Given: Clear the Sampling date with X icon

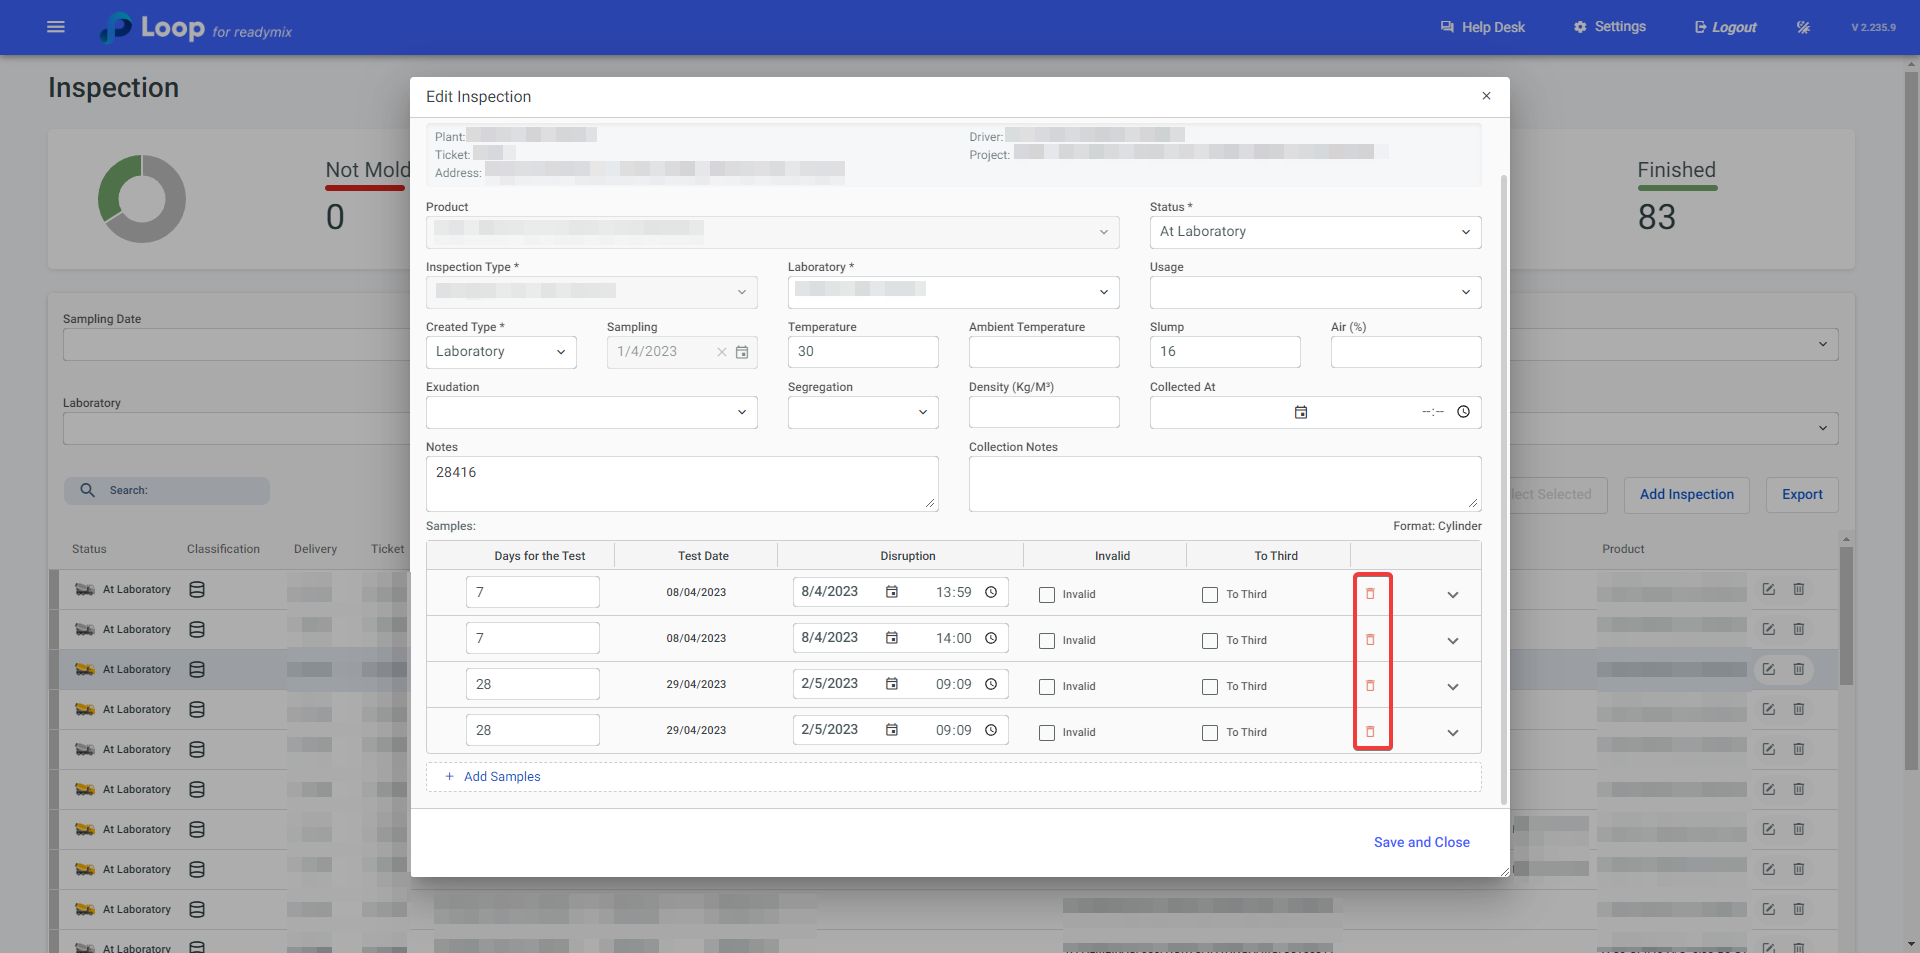Looking at the screenshot, I should click(721, 352).
